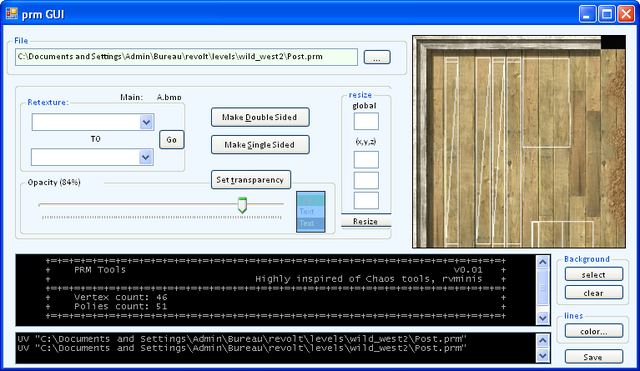Viewport: 640px width, 371px height.
Task: Click 'Polies count: 51' console text
Action: click(x=121, y=307)
